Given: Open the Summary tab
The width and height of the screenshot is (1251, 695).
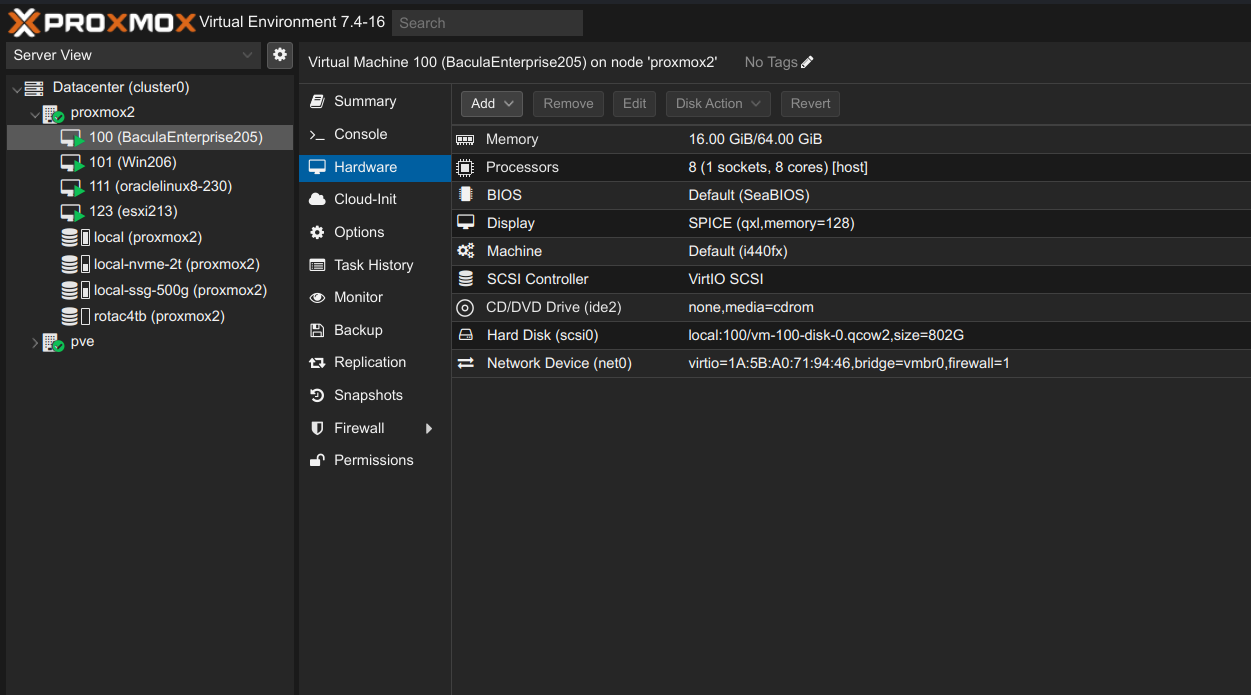Looking at the screenshot, I should (x=375, y=102).
